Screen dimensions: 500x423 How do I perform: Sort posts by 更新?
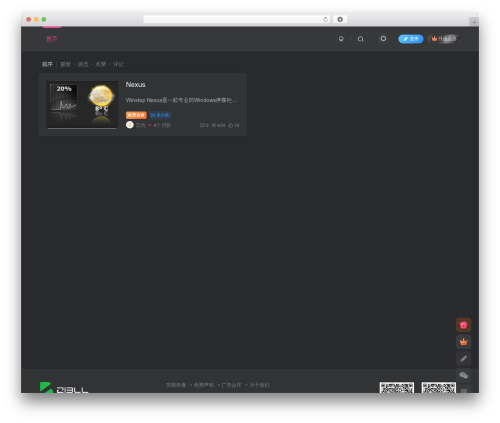tap(65, 64)
